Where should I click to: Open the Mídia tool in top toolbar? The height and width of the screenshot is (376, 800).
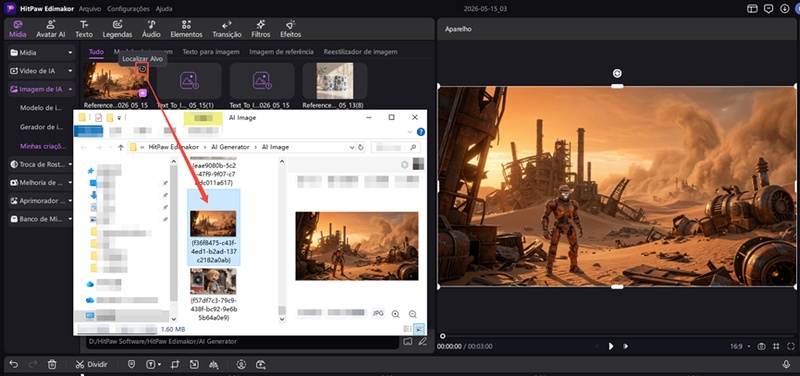click(x=17, y=29)
